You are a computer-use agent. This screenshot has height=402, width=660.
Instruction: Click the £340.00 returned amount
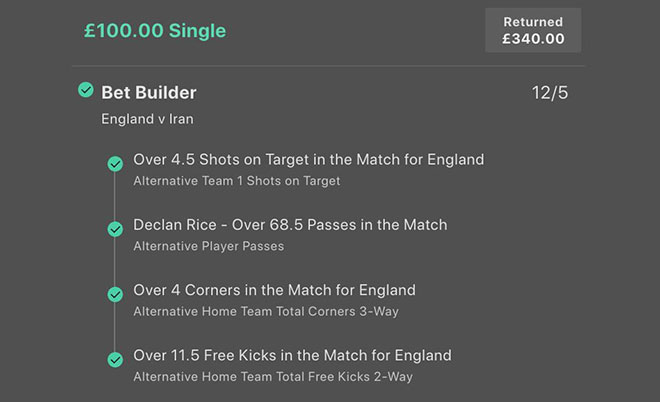click(x=533, y=39)
